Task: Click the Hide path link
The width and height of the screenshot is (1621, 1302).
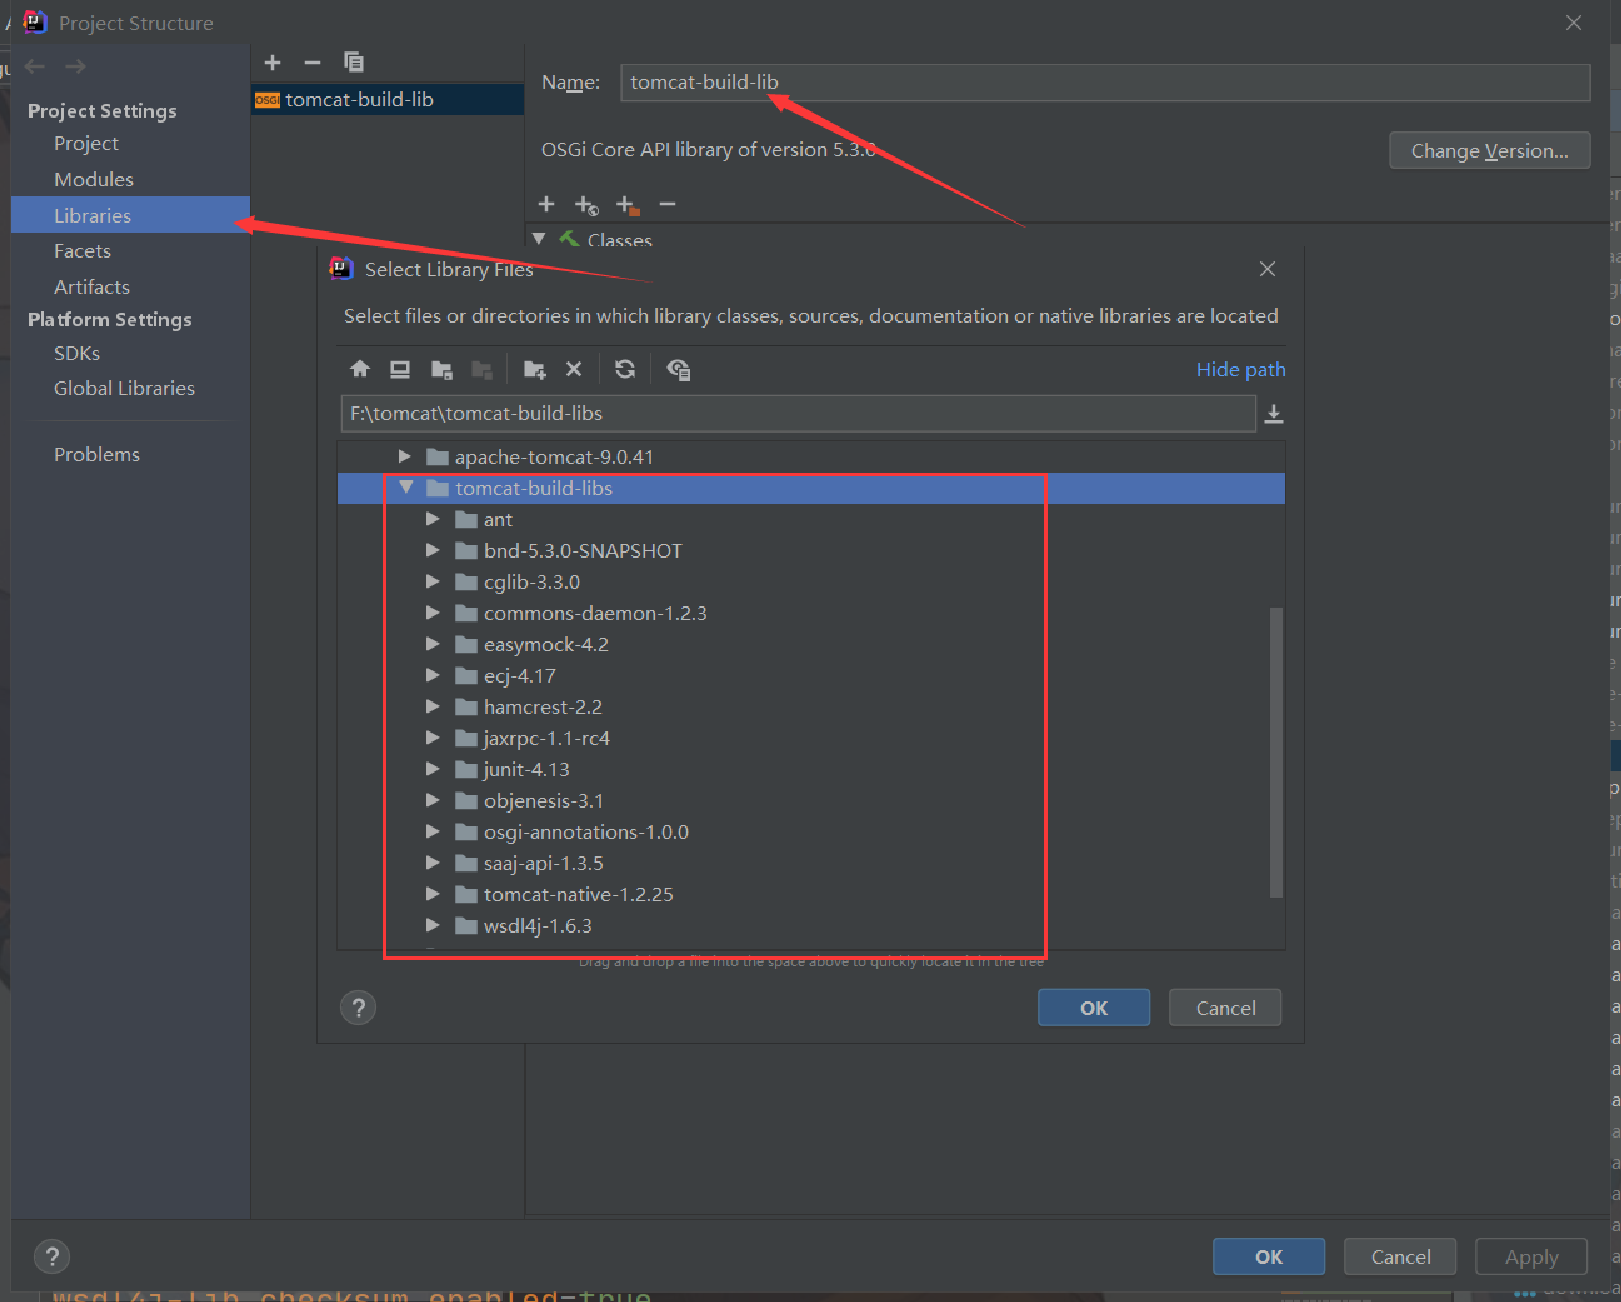Action: click(1241, 369)
